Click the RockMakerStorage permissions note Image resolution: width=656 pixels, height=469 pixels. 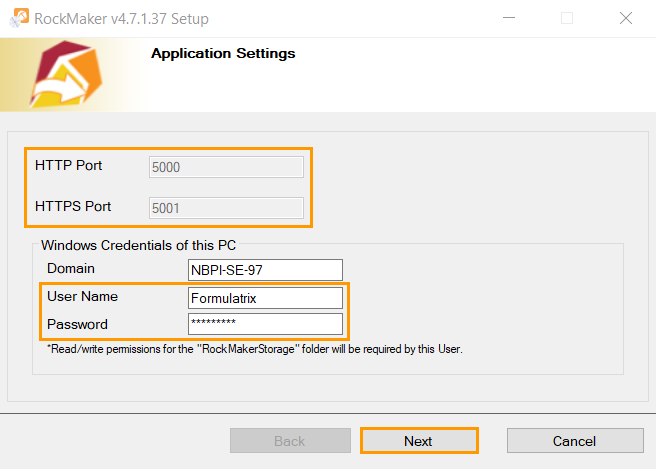click(254, 350)
